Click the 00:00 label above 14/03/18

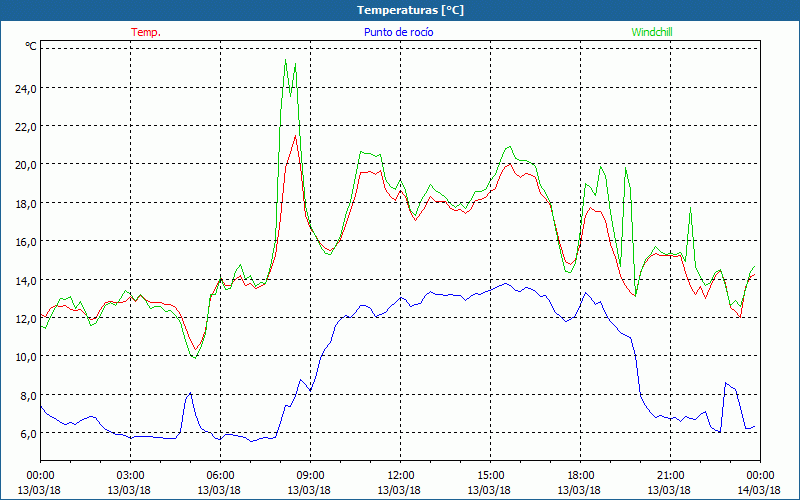(760, 476)
